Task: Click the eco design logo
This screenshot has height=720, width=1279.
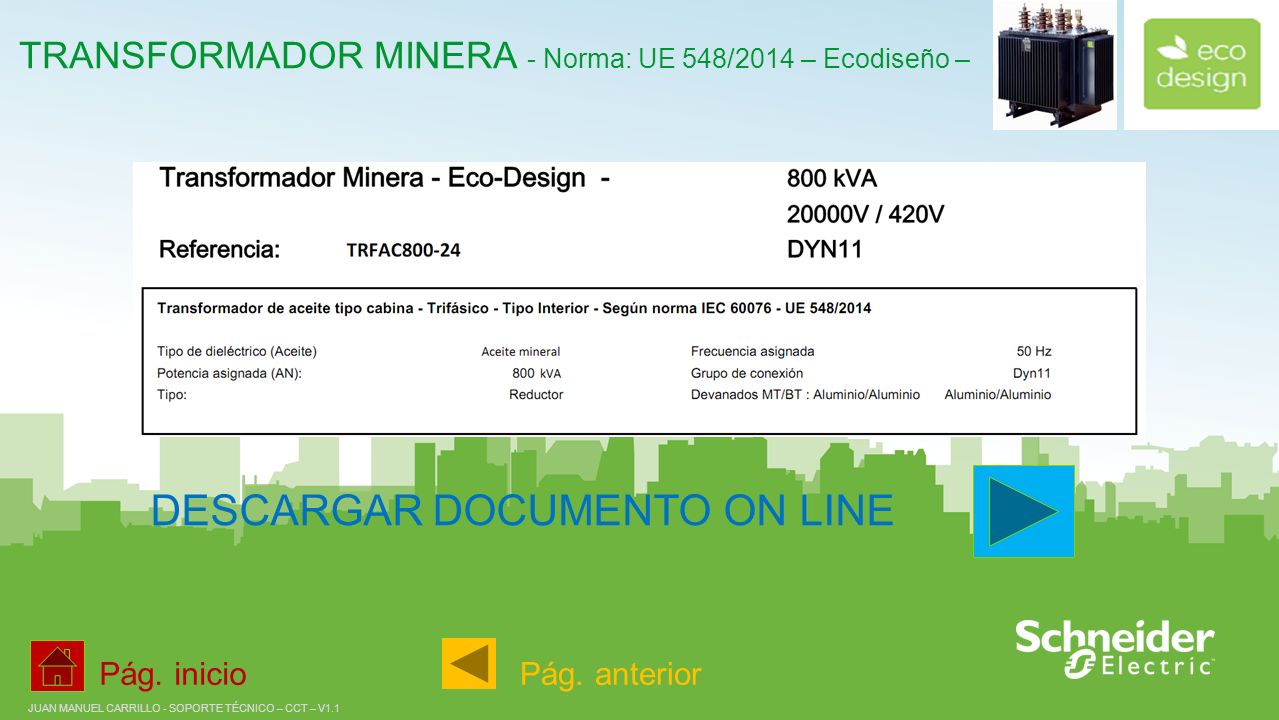Action: [1201, 64]
